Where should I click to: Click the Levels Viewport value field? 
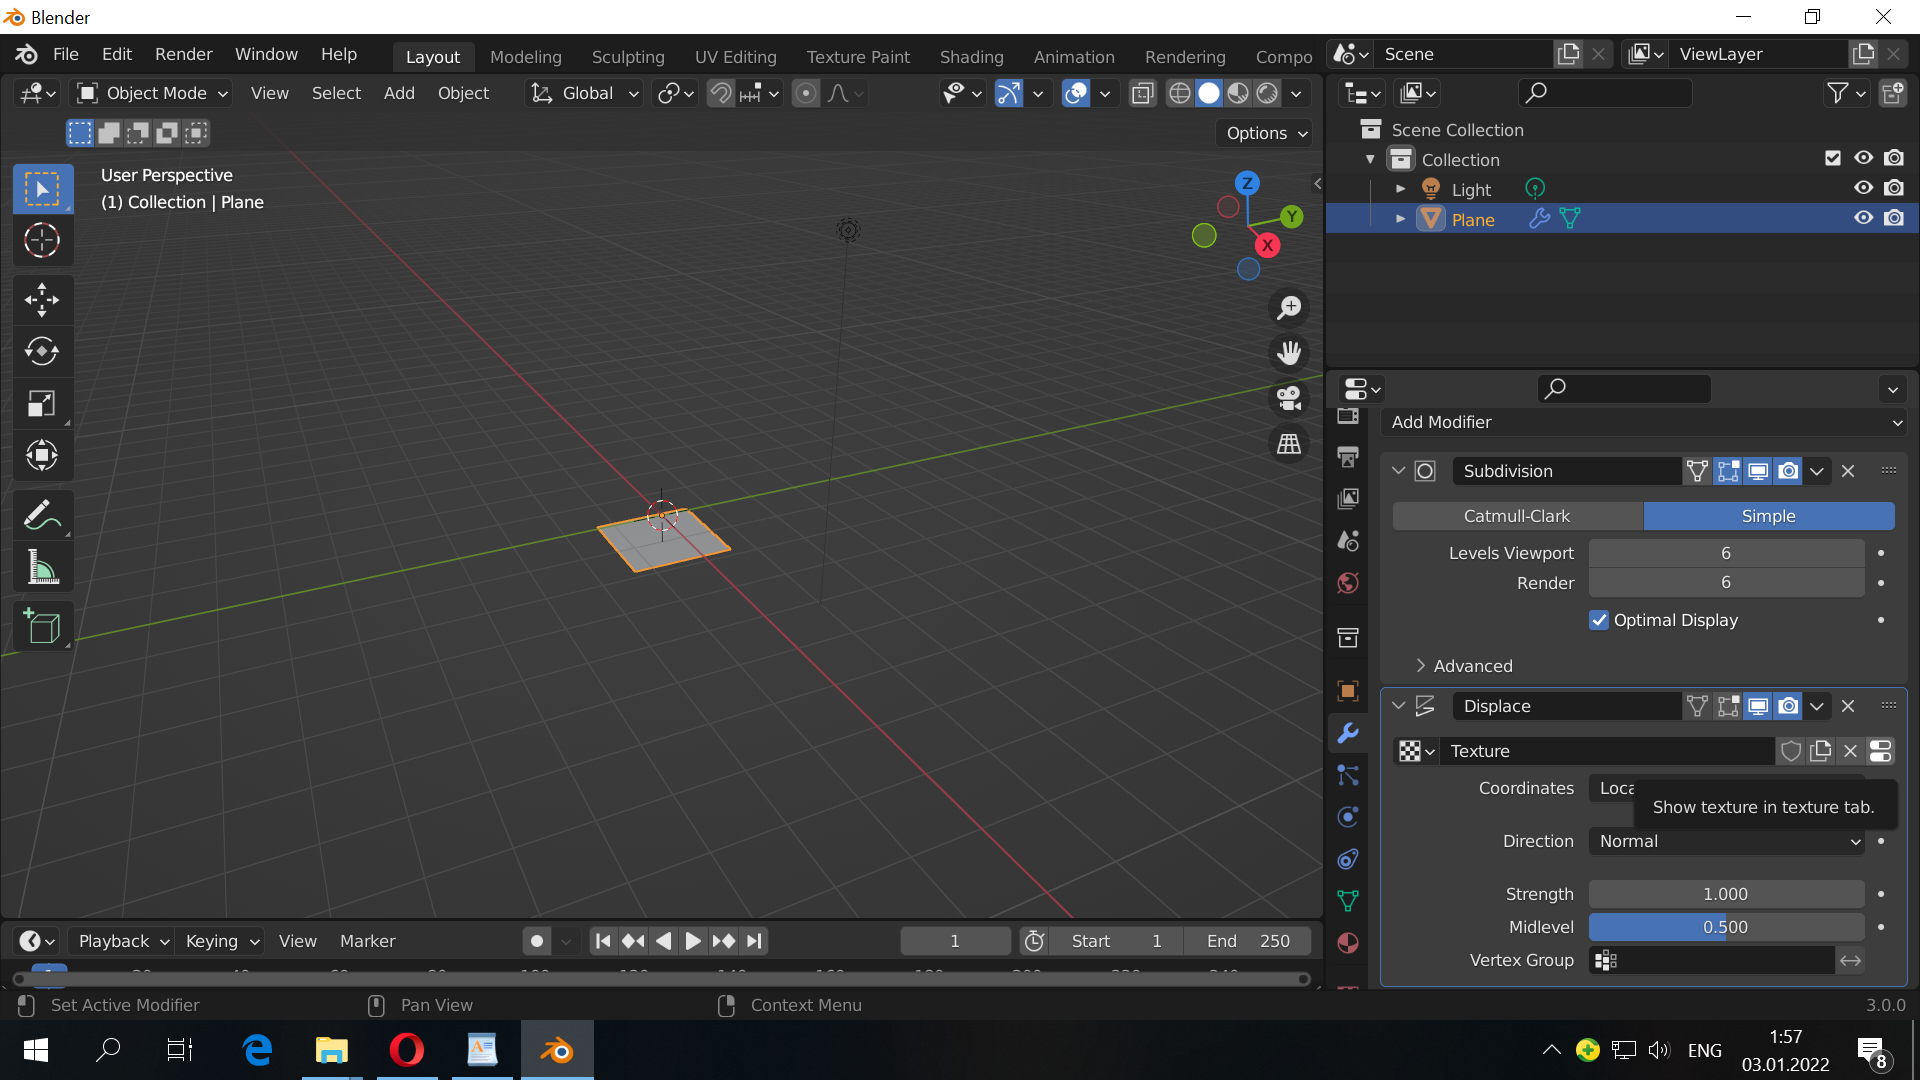pos(1727,553)
